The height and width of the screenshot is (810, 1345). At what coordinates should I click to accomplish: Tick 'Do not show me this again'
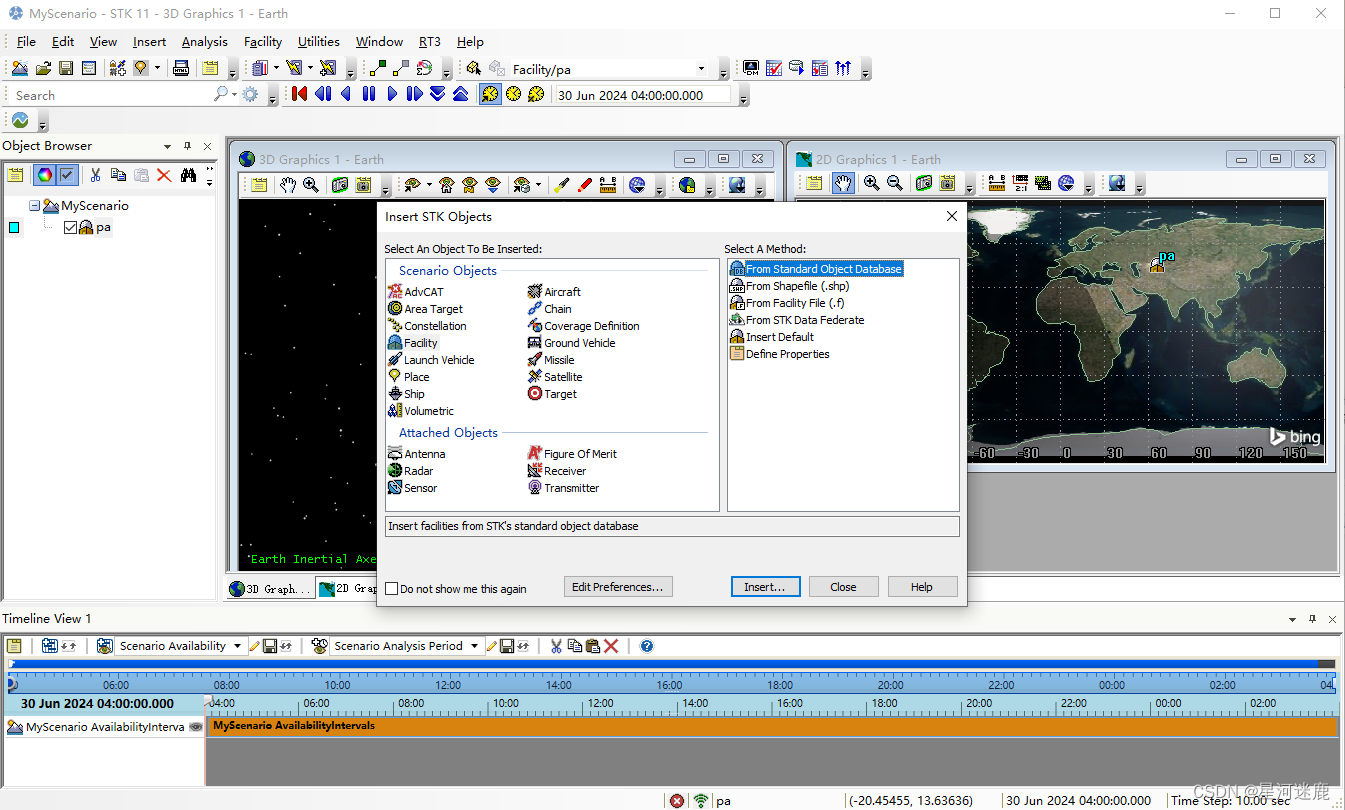pos(392,589)
